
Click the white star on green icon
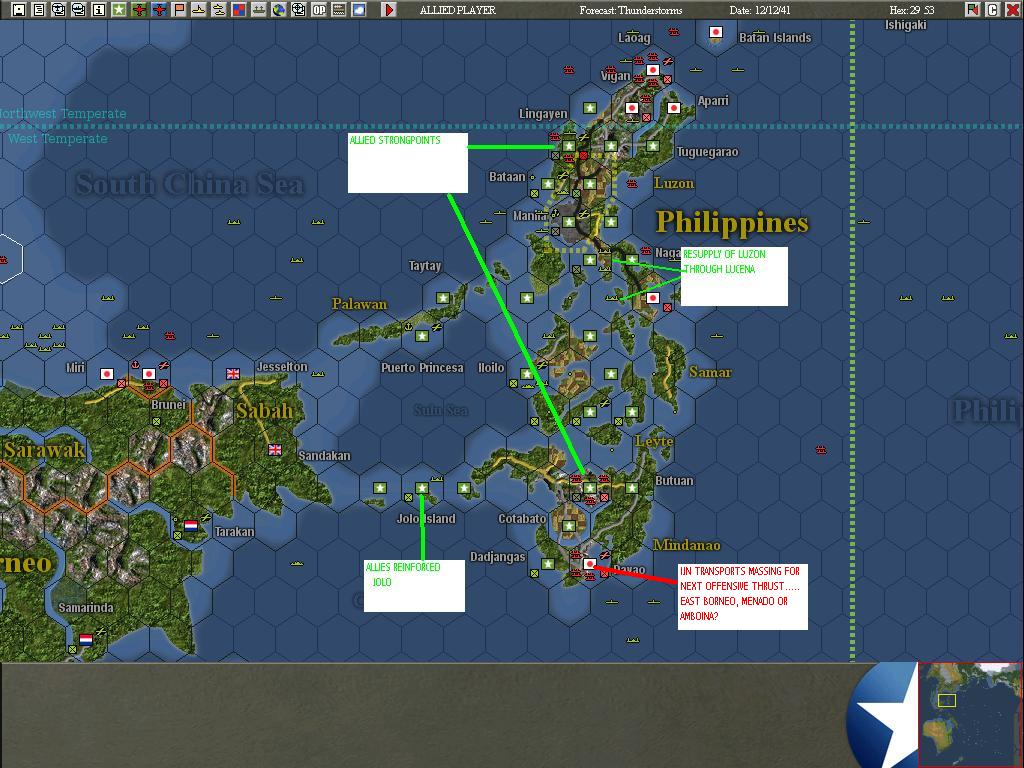click(x=119, y=10)
